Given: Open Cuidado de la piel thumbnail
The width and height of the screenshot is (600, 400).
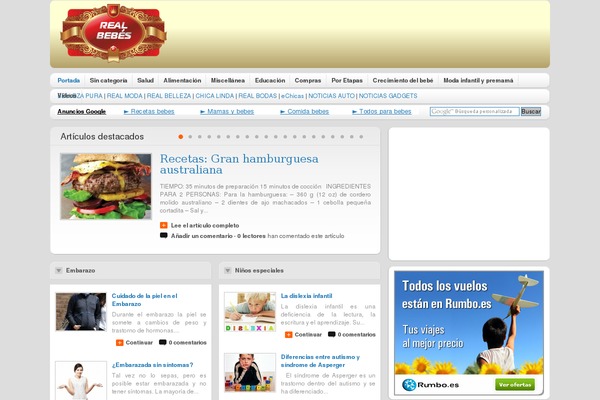Looking at the screenshot, I should (81, 312).
